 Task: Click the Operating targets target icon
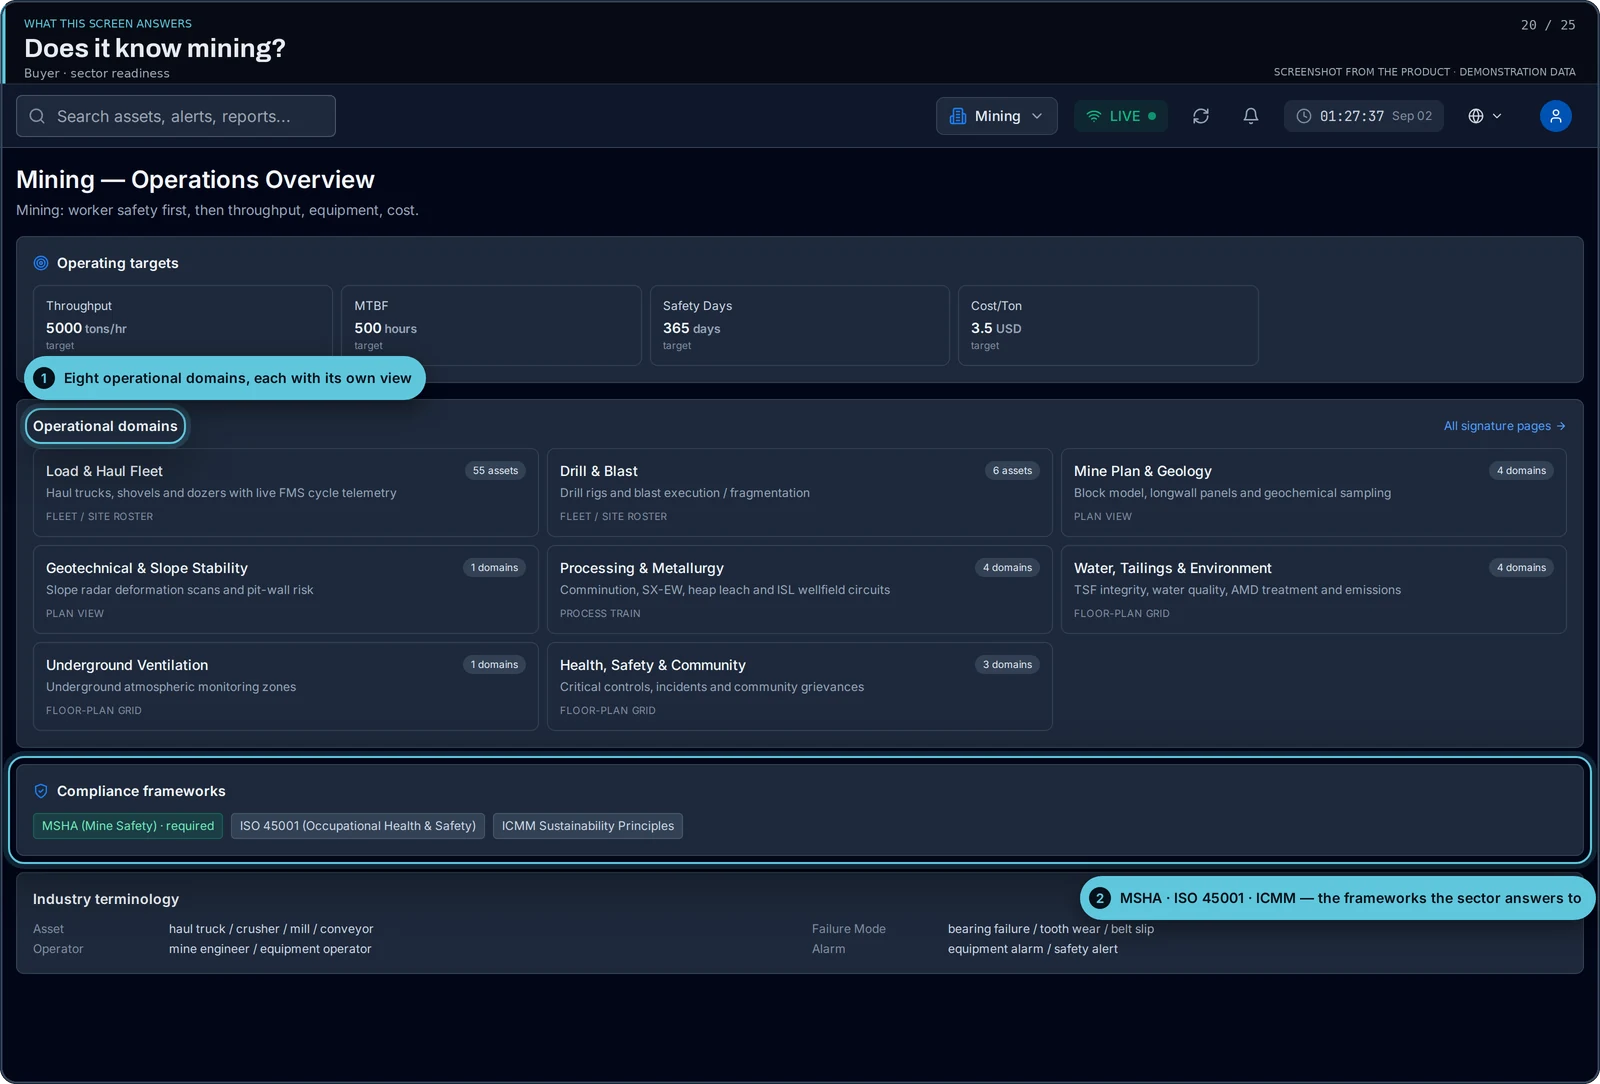point(41,263)
